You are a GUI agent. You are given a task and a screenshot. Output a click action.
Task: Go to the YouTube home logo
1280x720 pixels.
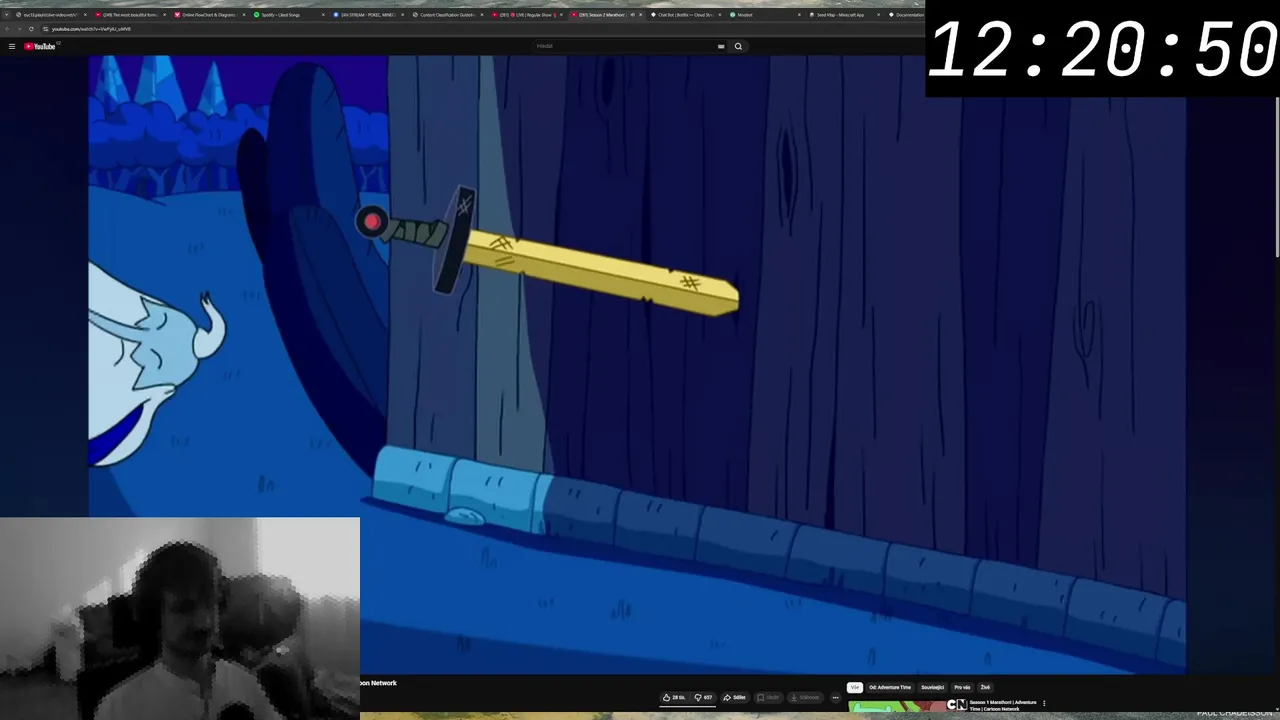[40, 46]
